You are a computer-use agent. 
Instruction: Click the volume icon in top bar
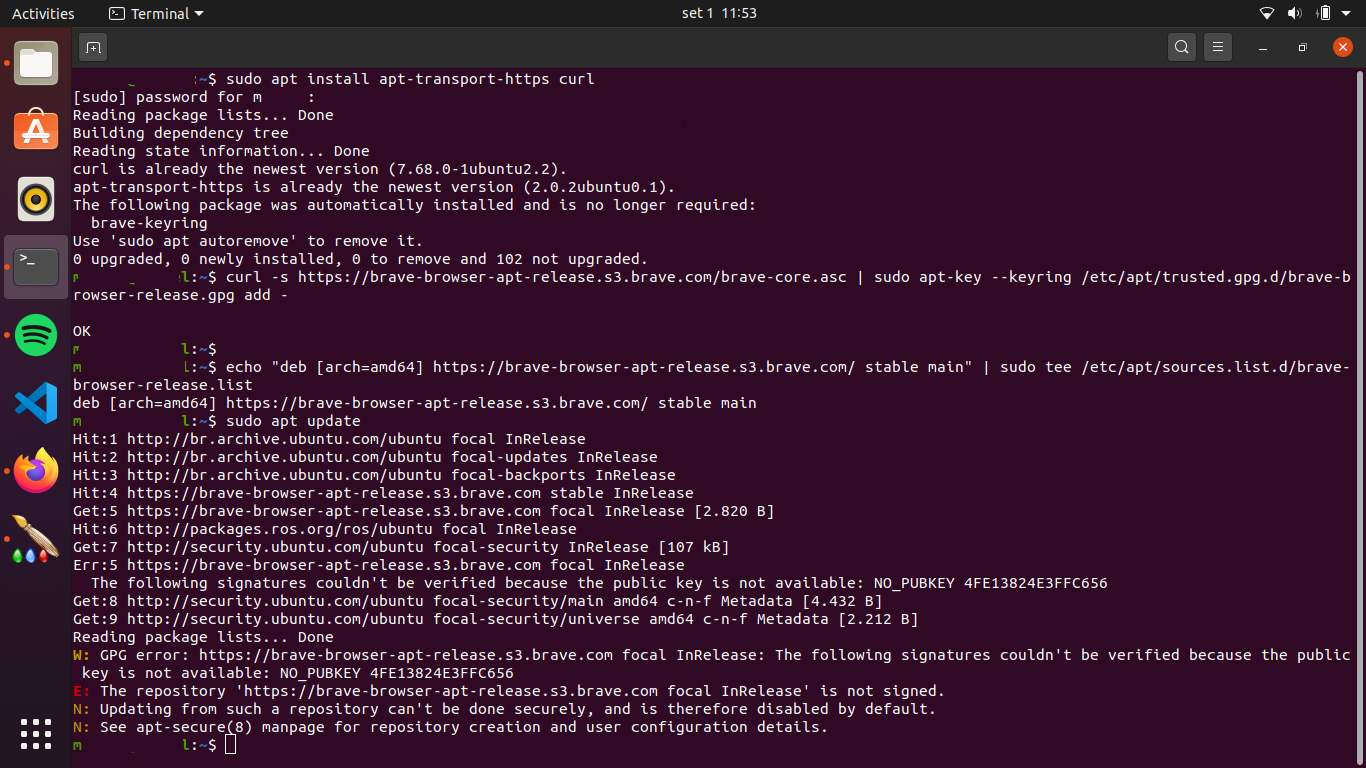tap(1294, 13)
